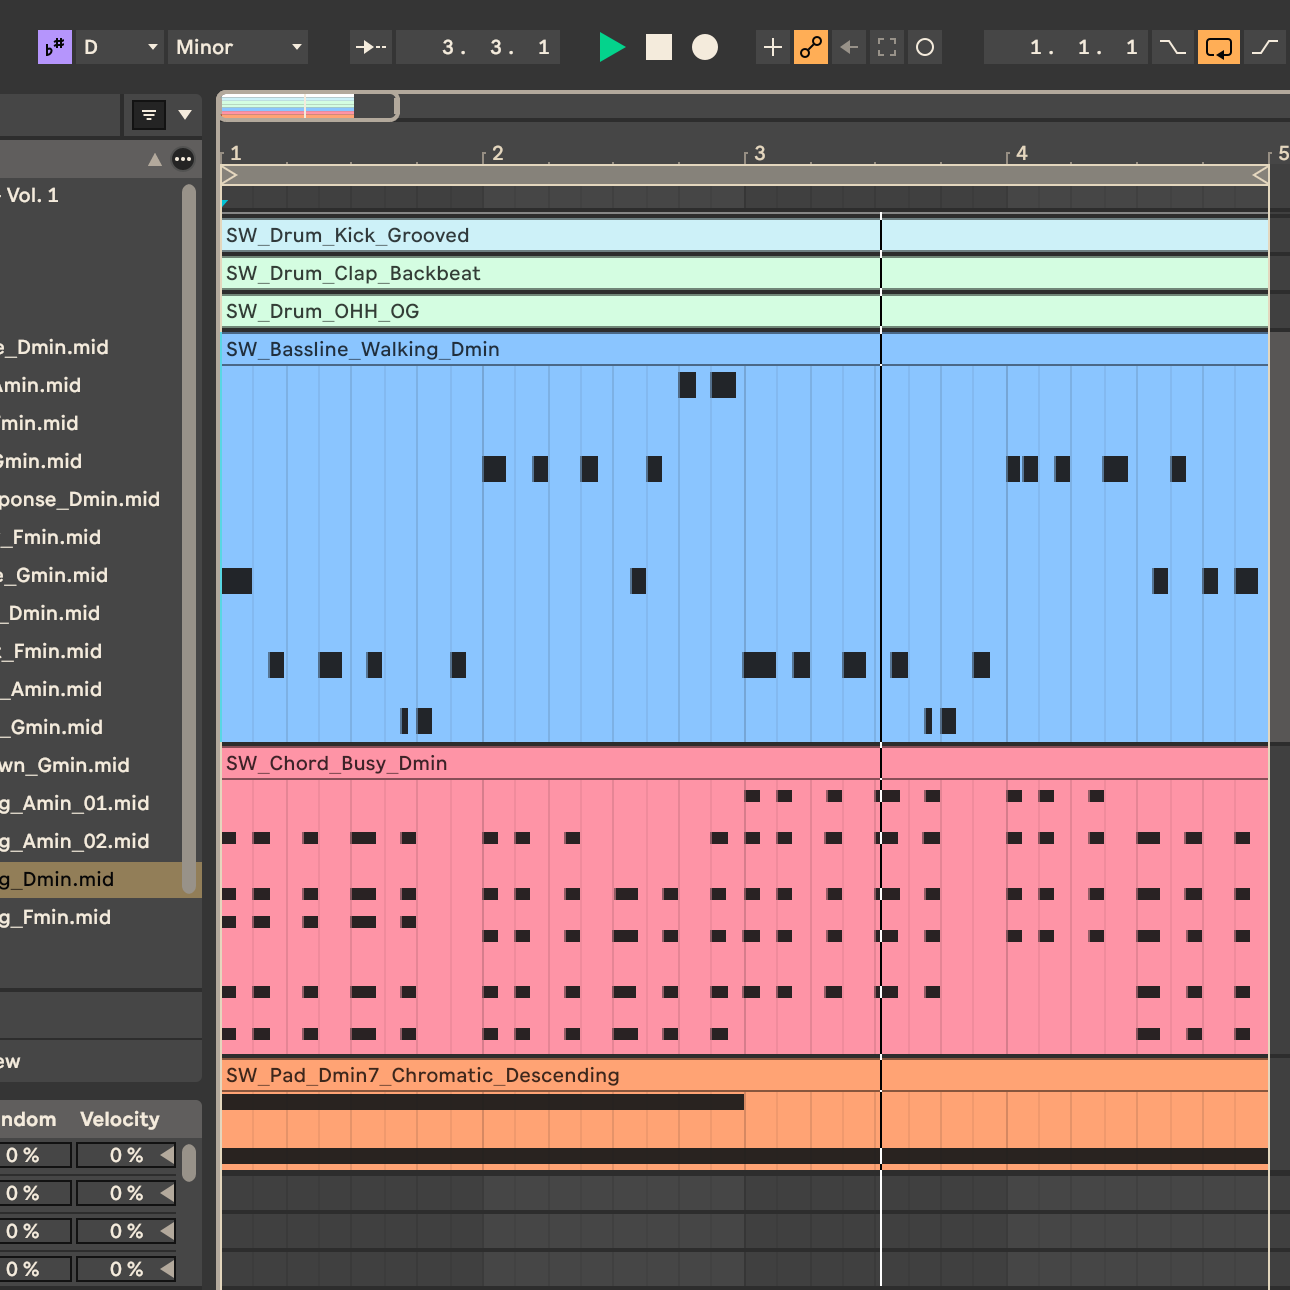Viewport: 1290px width, 1290px height.
Task: Click the Session Record circle button
Action: [925, 47]
